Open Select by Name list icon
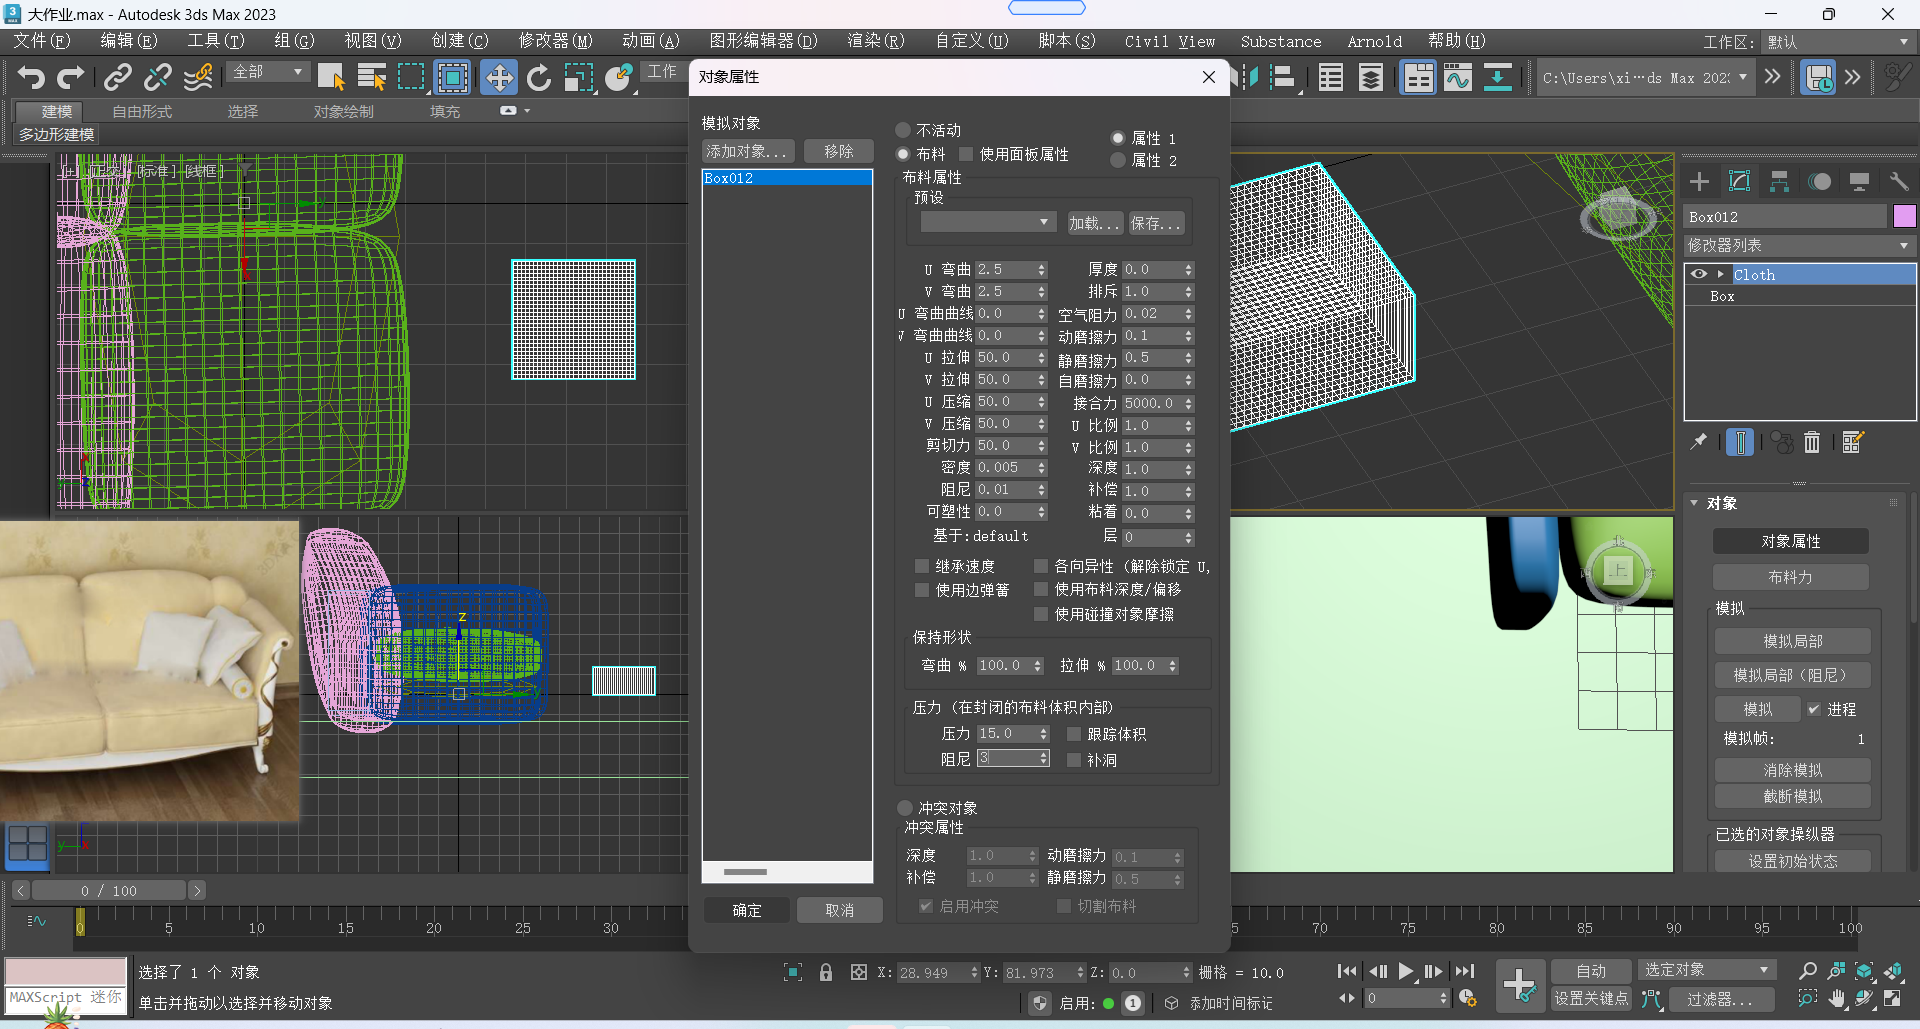 pyautogui.click(x=372, y=77)
